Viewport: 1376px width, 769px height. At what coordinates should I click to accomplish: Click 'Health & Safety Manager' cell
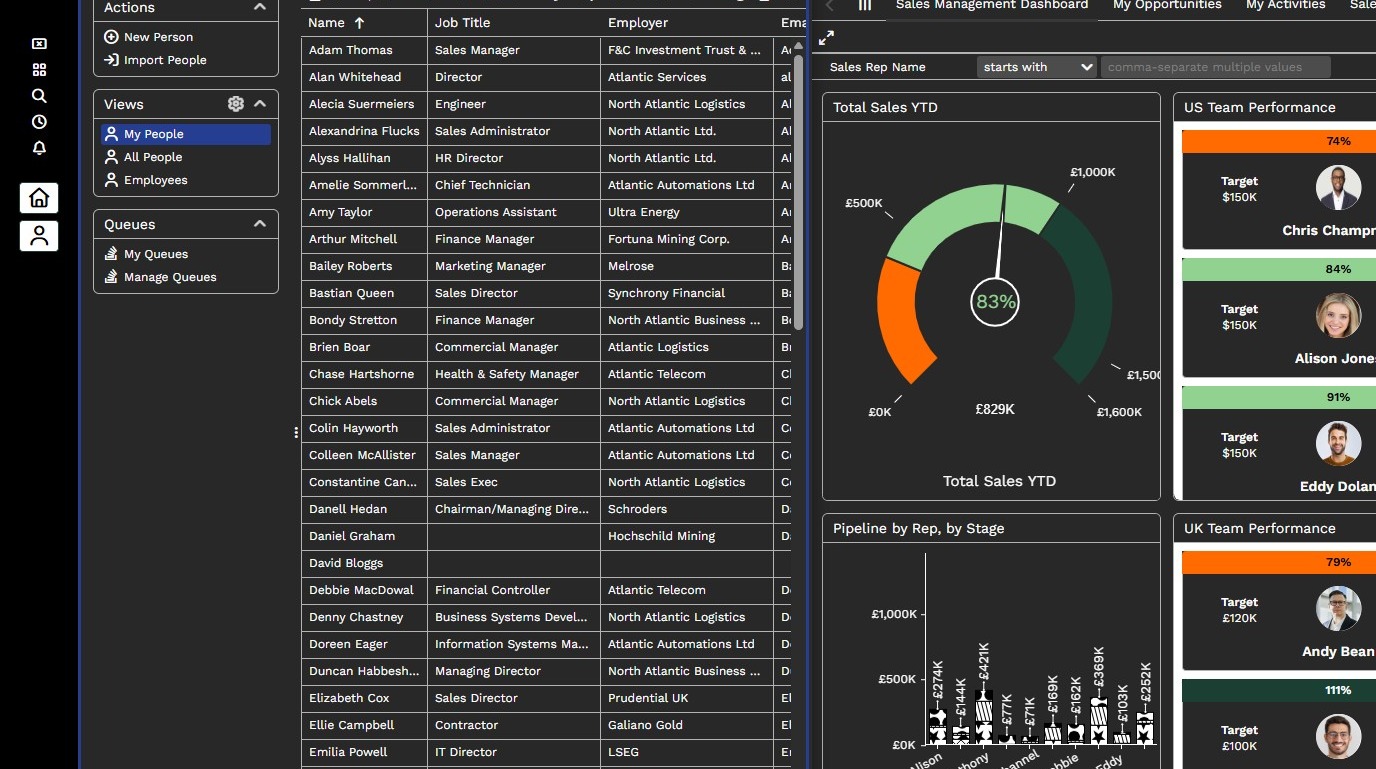[x=514, y=374]
